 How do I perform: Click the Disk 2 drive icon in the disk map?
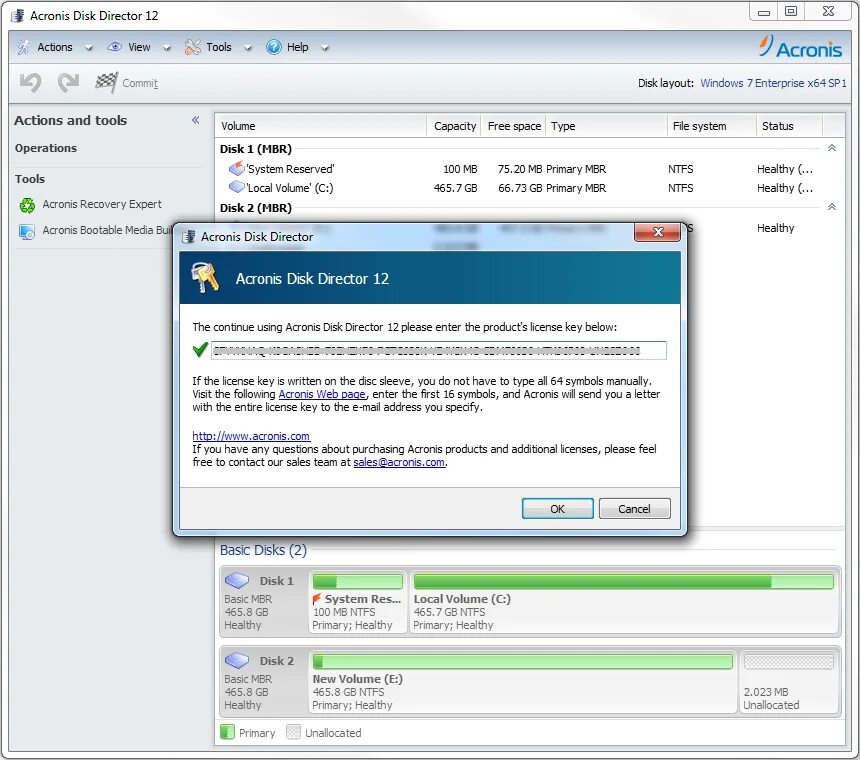[x=237, y=660]
